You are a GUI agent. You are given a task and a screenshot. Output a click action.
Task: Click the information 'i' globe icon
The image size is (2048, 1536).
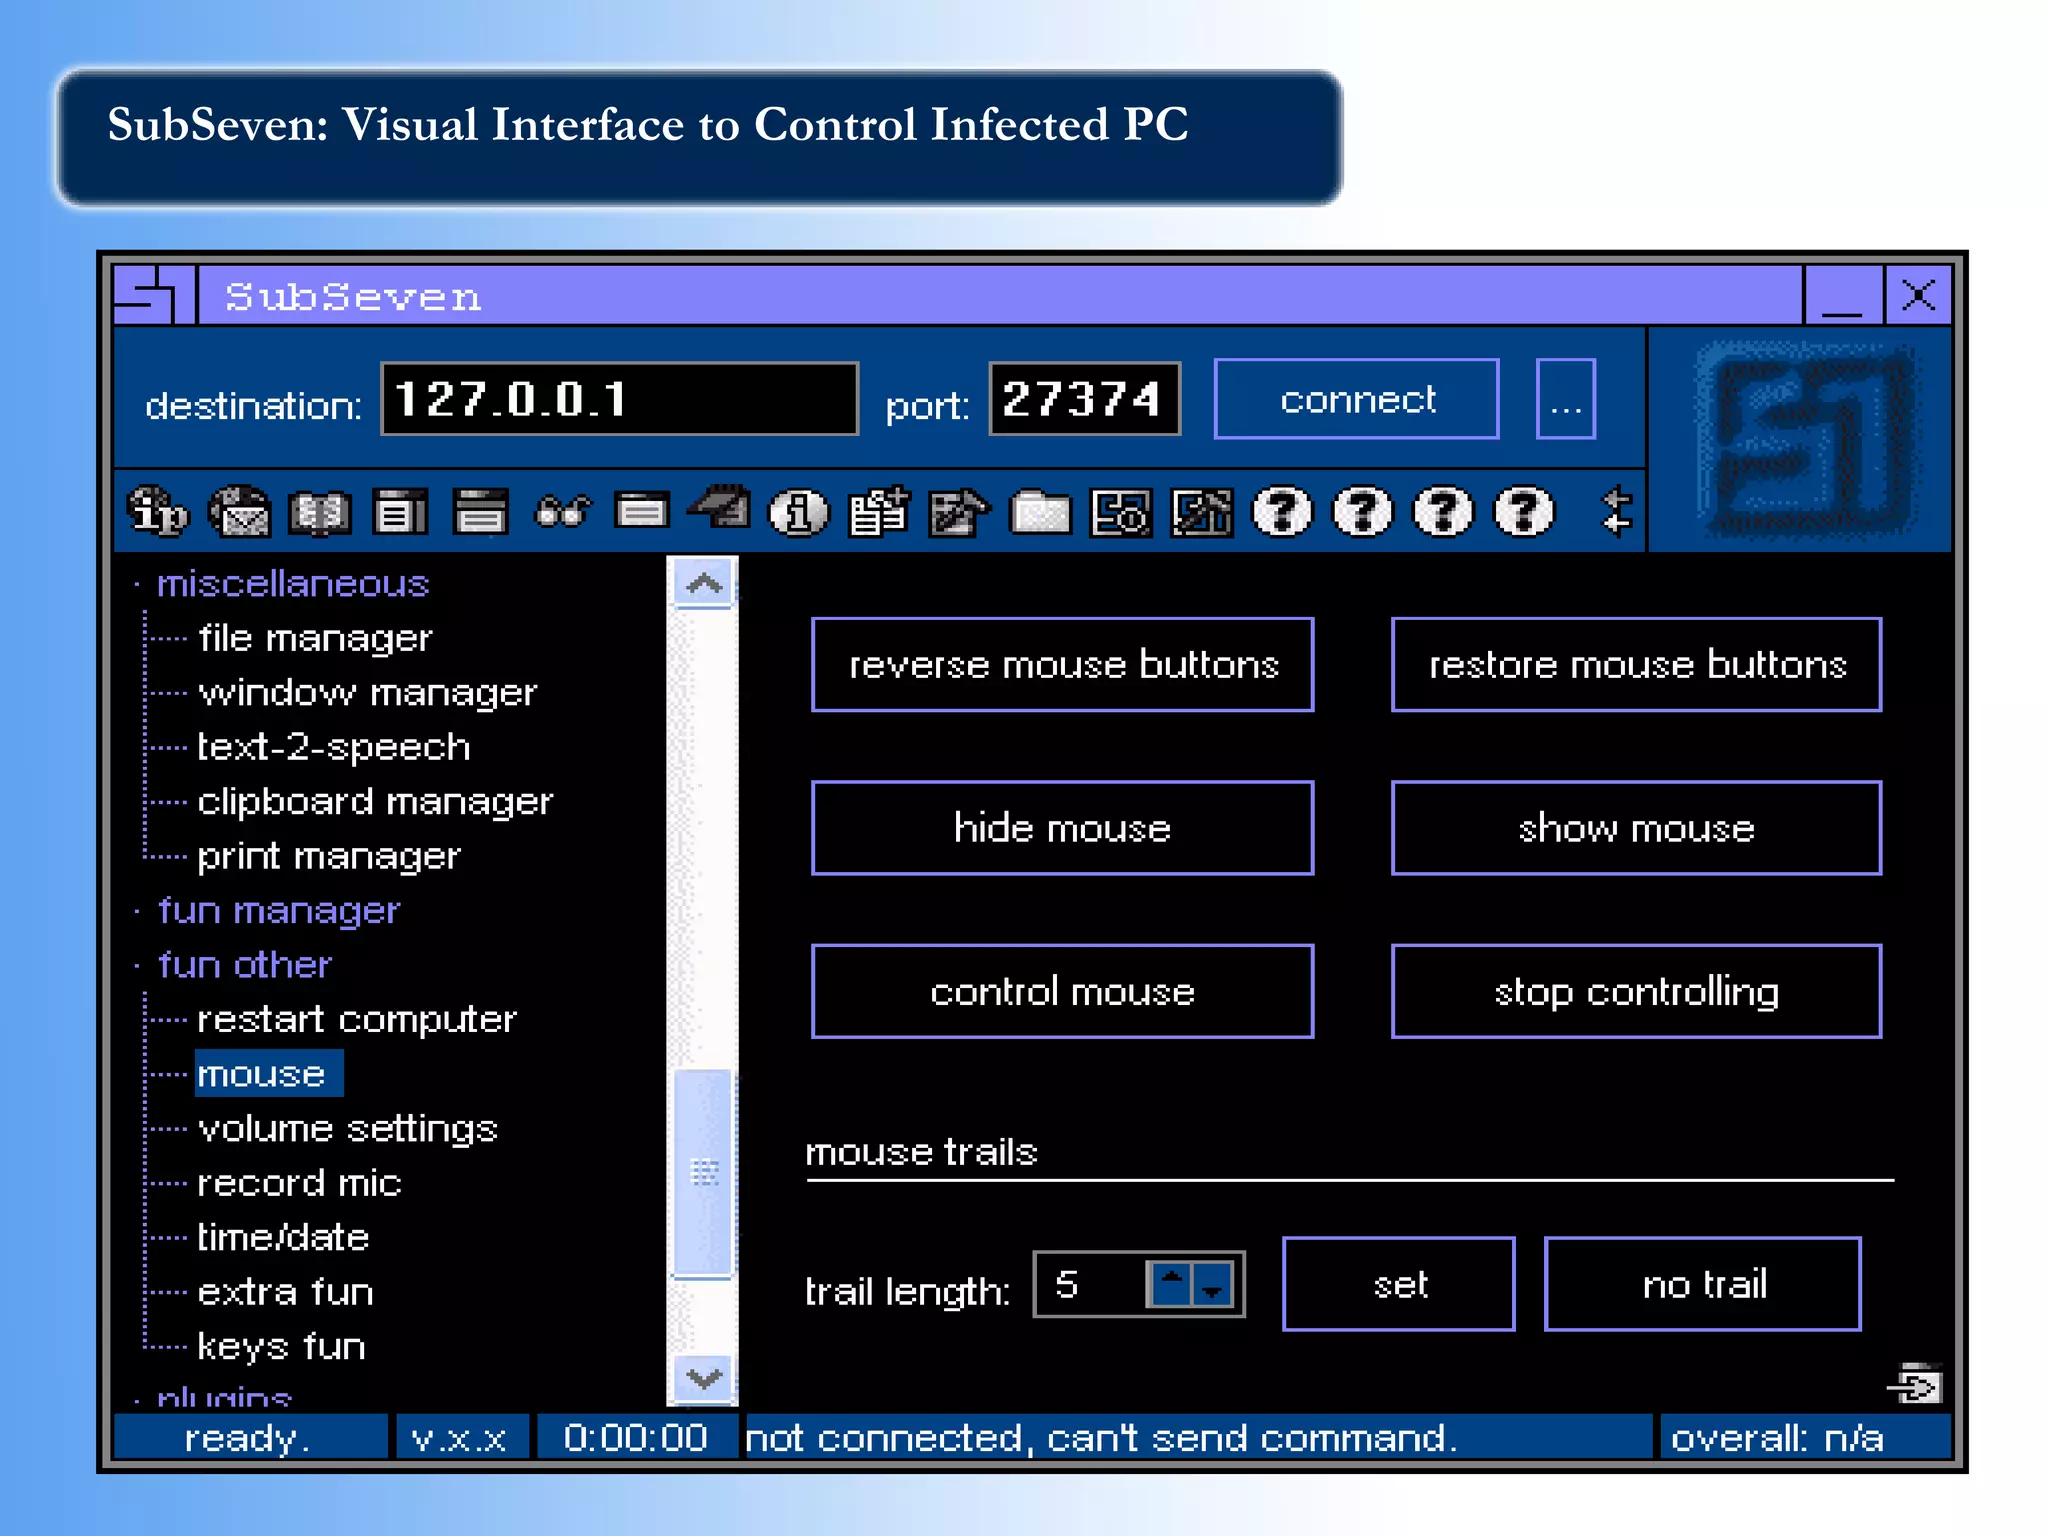pos(798,512)
